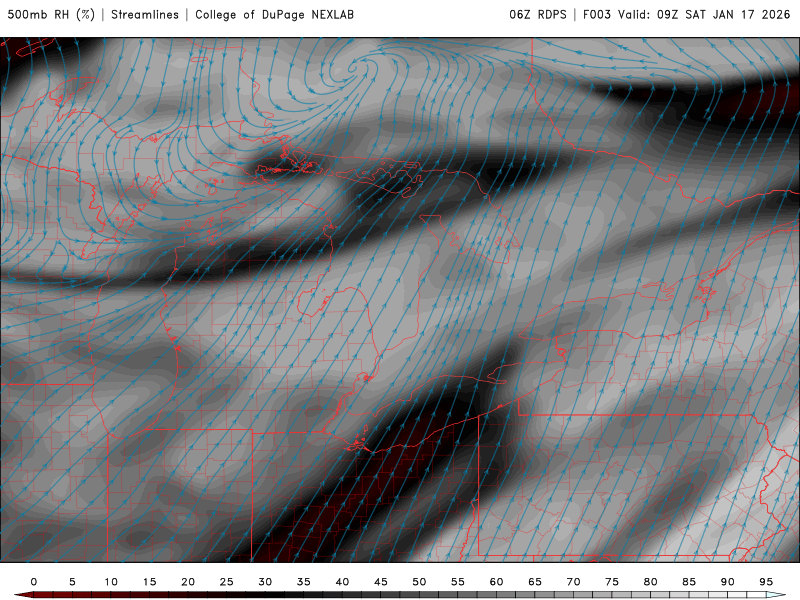This screenshot has width=800, height=600.
Task: Click the colorbar label "40"
Action: click(342, 582)
